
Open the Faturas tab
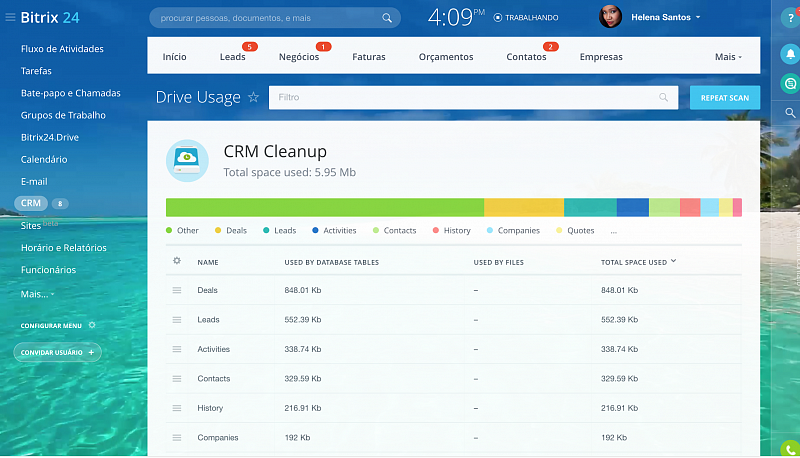[x=369, y=57]
